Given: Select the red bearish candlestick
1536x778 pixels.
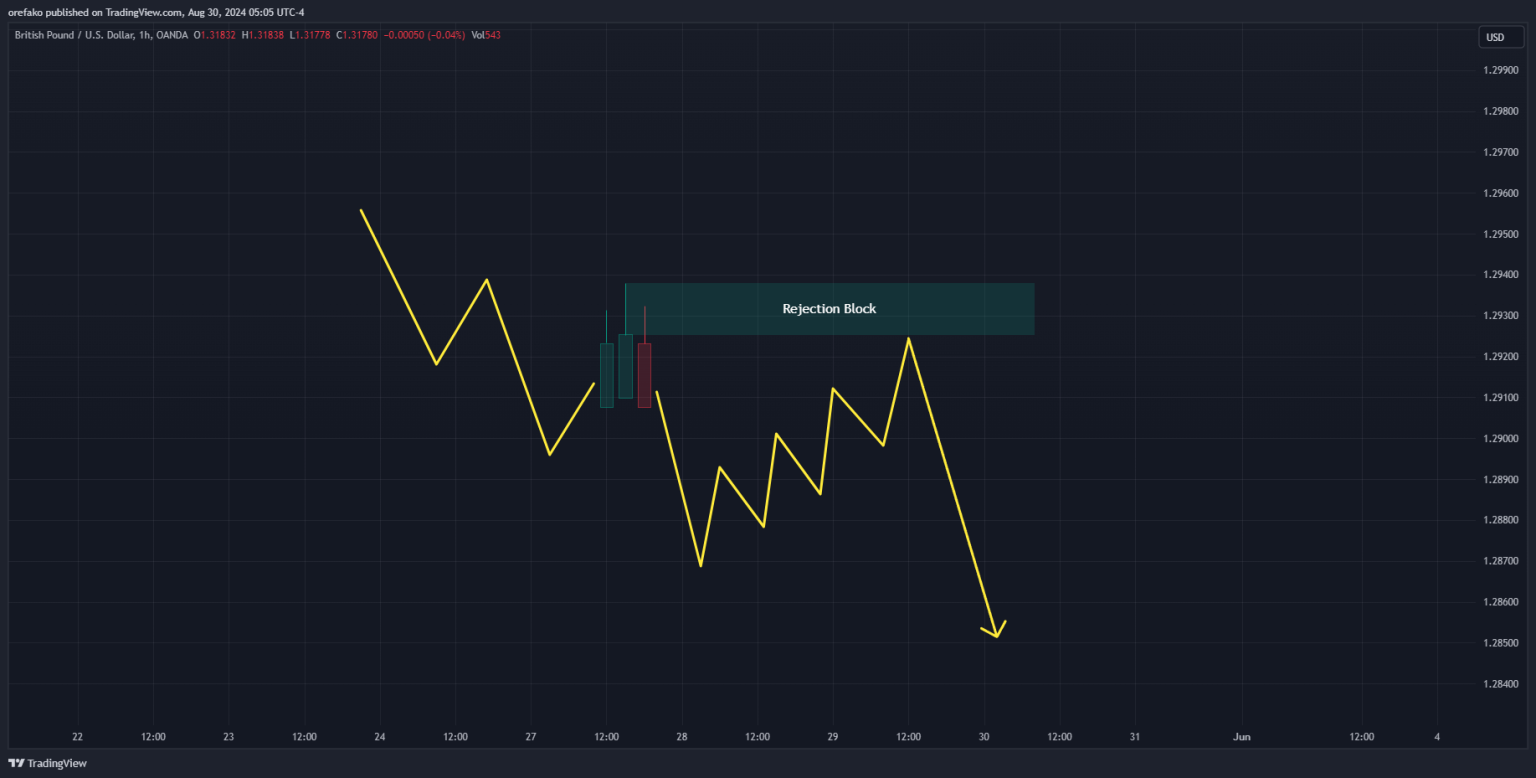Looking at the screenshot, I should coord(644,375).
